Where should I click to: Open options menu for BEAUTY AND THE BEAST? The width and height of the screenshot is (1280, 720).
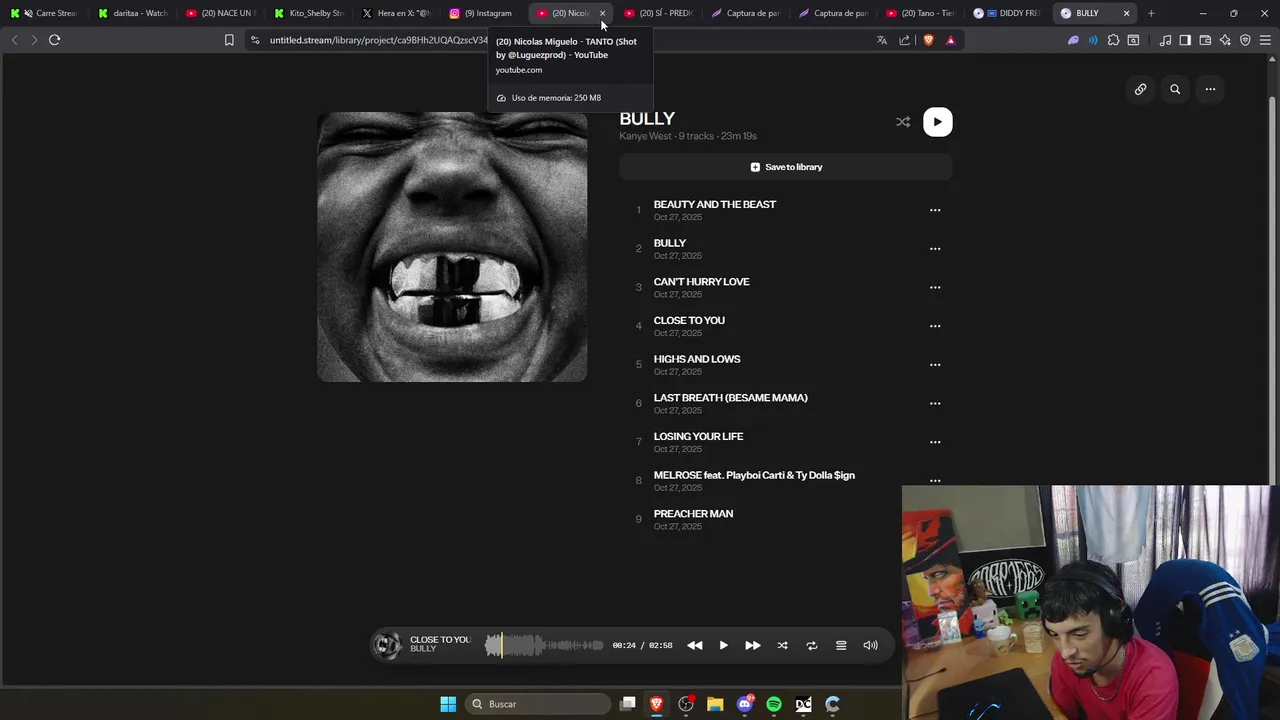tap(935, 210)
